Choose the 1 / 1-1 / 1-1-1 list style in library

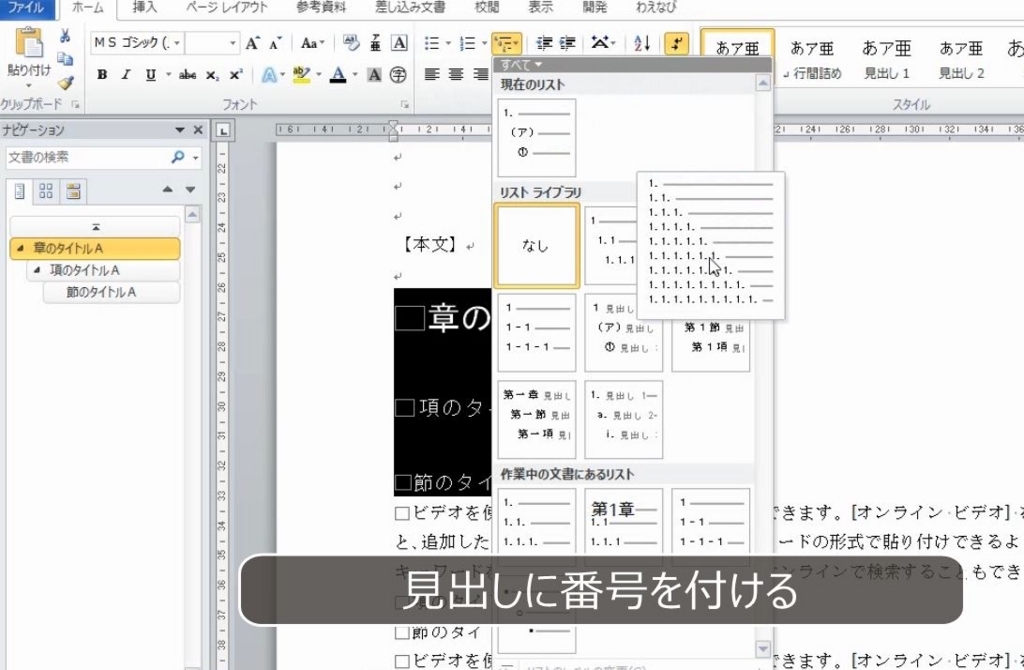tap(537, 332)
